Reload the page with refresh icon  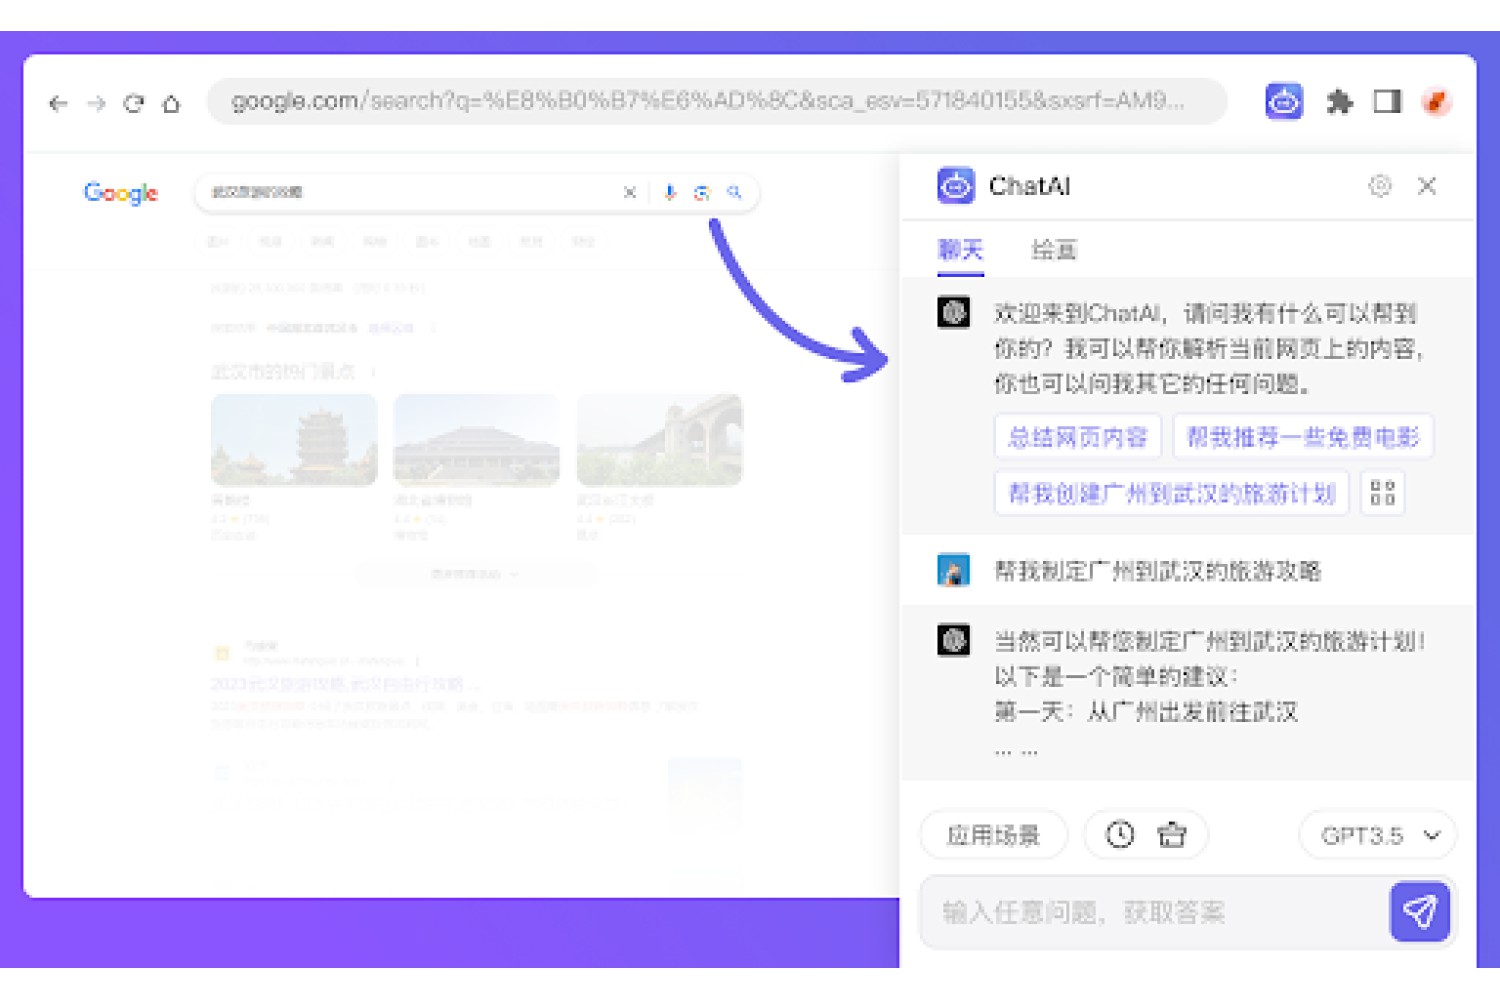point(134,103)
